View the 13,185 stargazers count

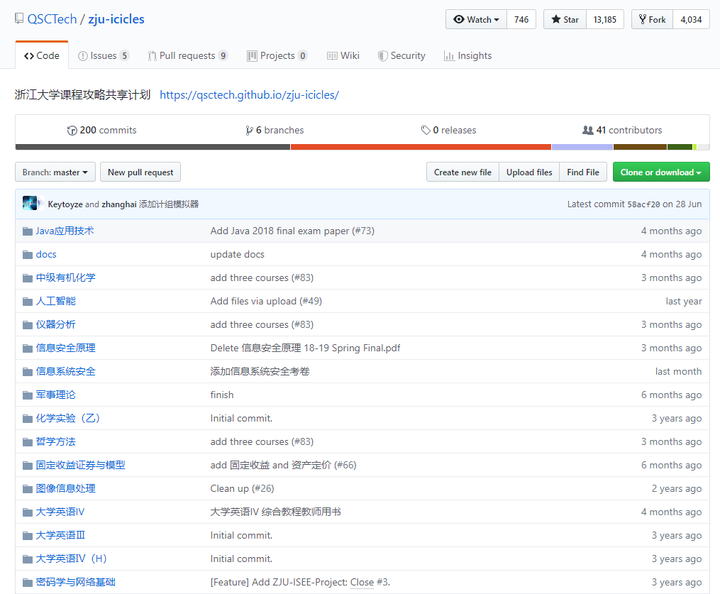click(x=605, y=19)
